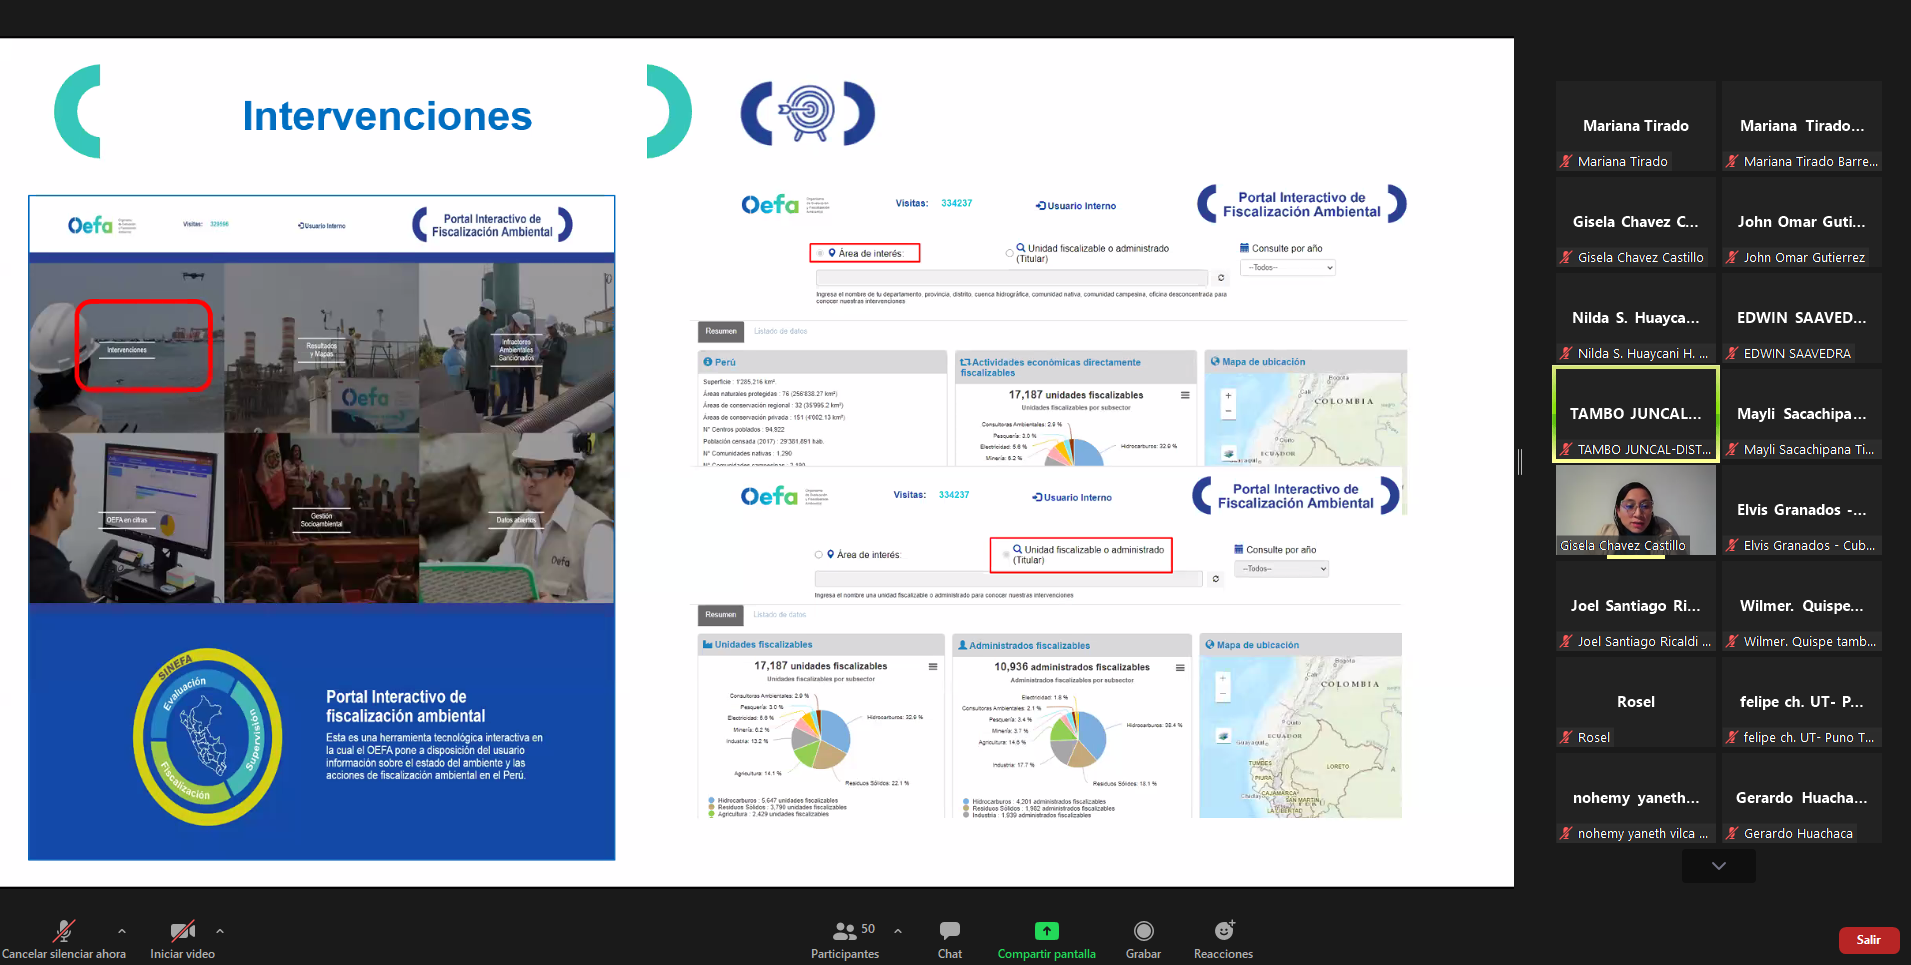Click muted mic icon for Gisela Chavez name label

point(1566,257)
